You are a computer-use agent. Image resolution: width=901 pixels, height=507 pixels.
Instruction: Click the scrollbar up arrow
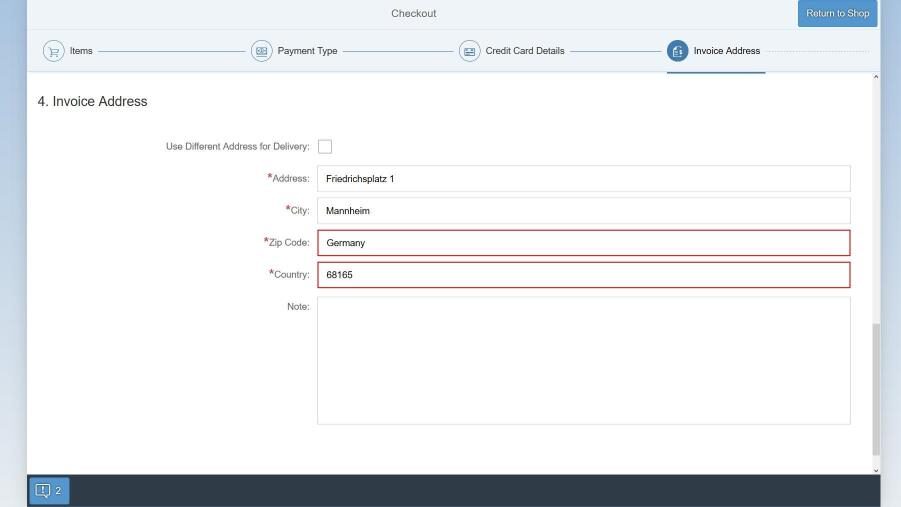pos(876,77)
